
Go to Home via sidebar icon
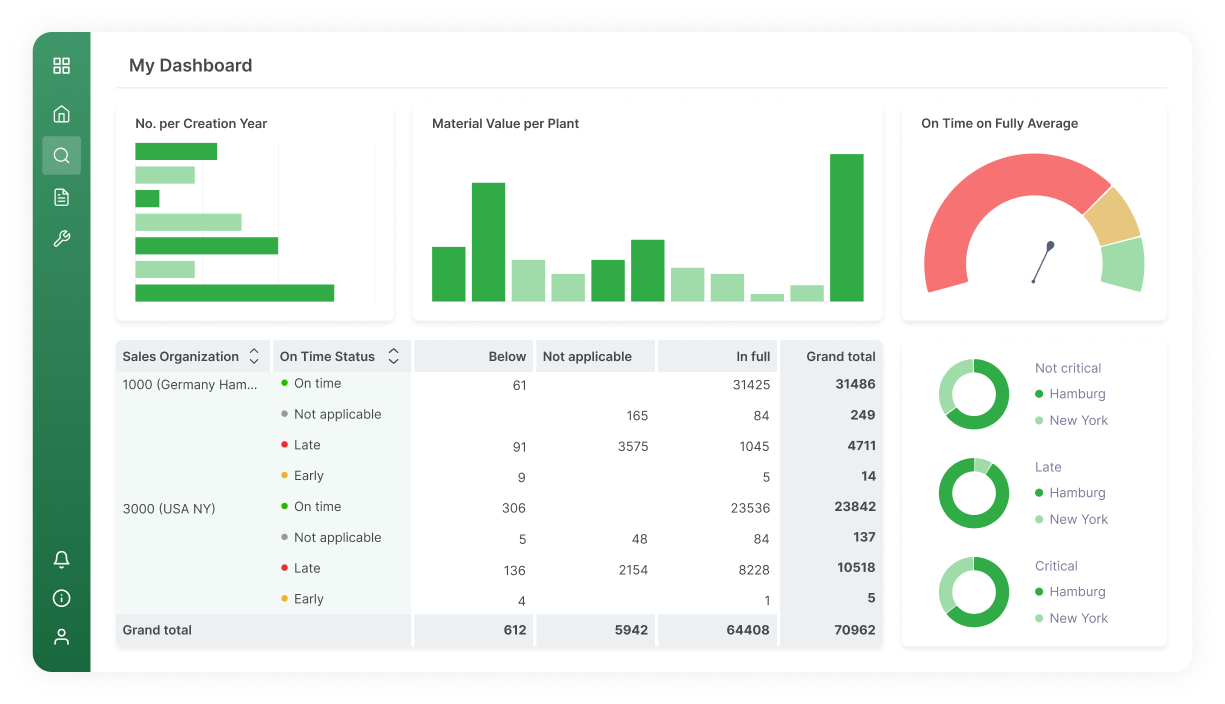coord(61,114)
